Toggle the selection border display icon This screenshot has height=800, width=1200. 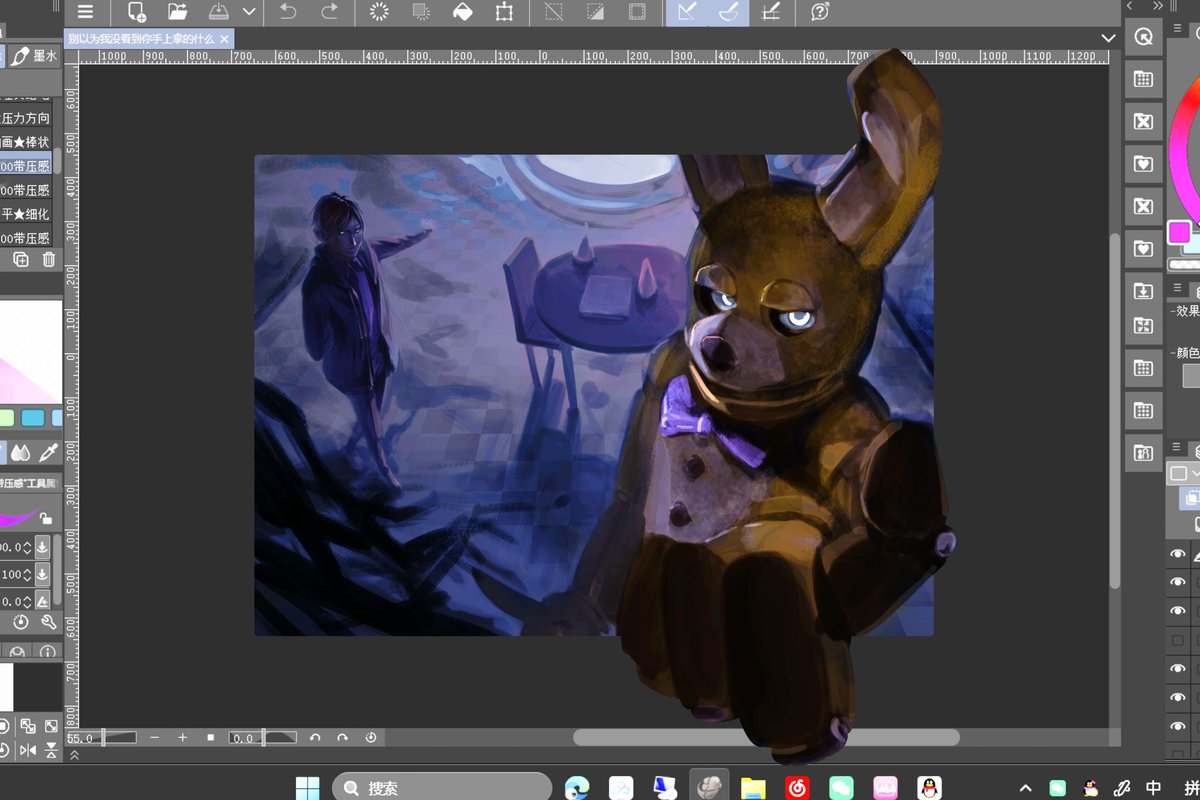click(x=636, y=12)
